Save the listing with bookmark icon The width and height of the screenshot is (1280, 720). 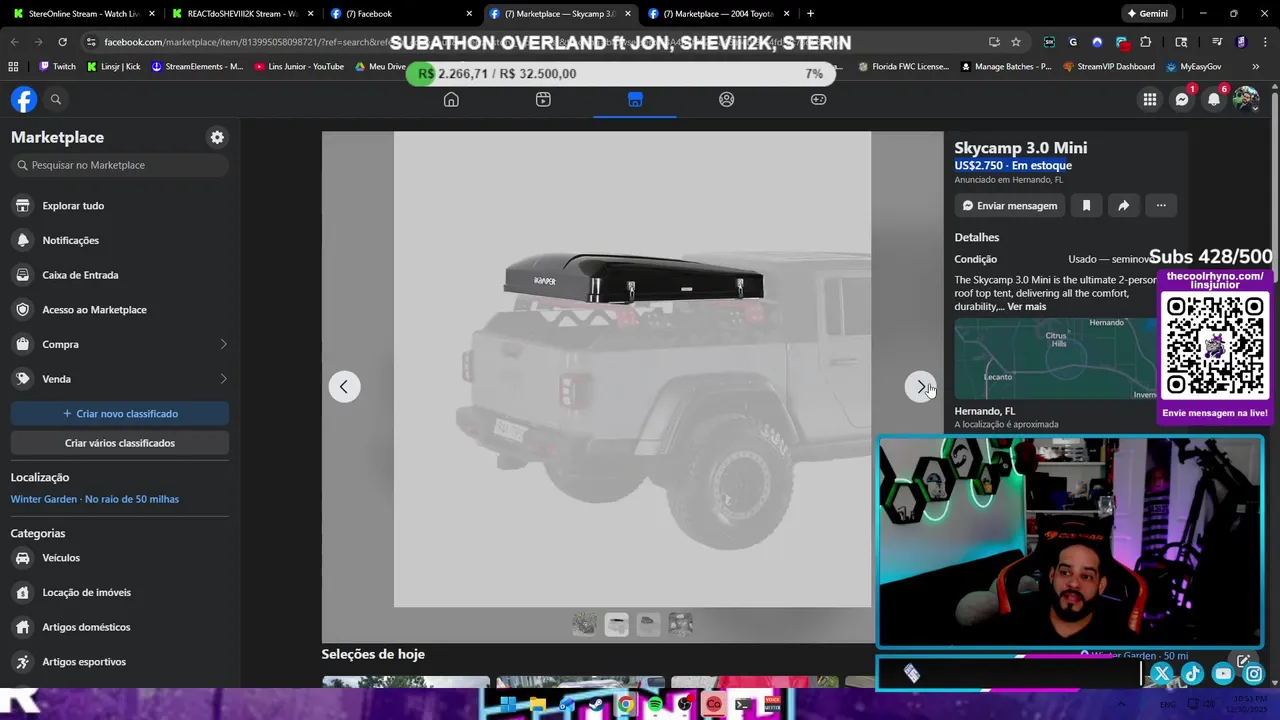point(1086,205)
